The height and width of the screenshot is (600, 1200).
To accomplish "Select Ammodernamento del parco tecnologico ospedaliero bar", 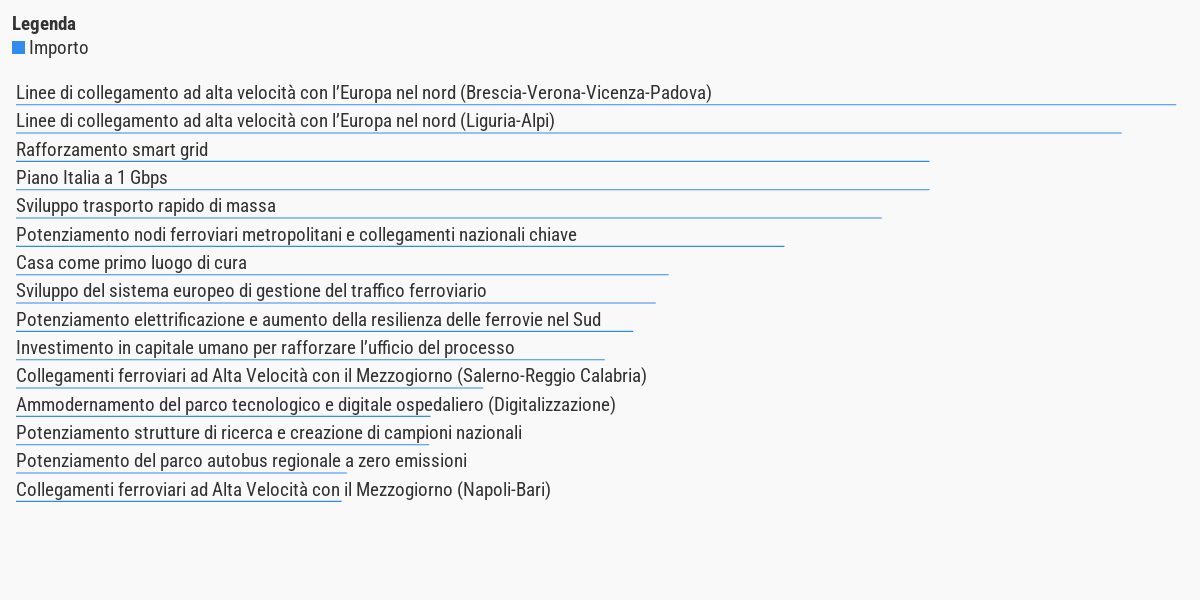I will point(316,405).
